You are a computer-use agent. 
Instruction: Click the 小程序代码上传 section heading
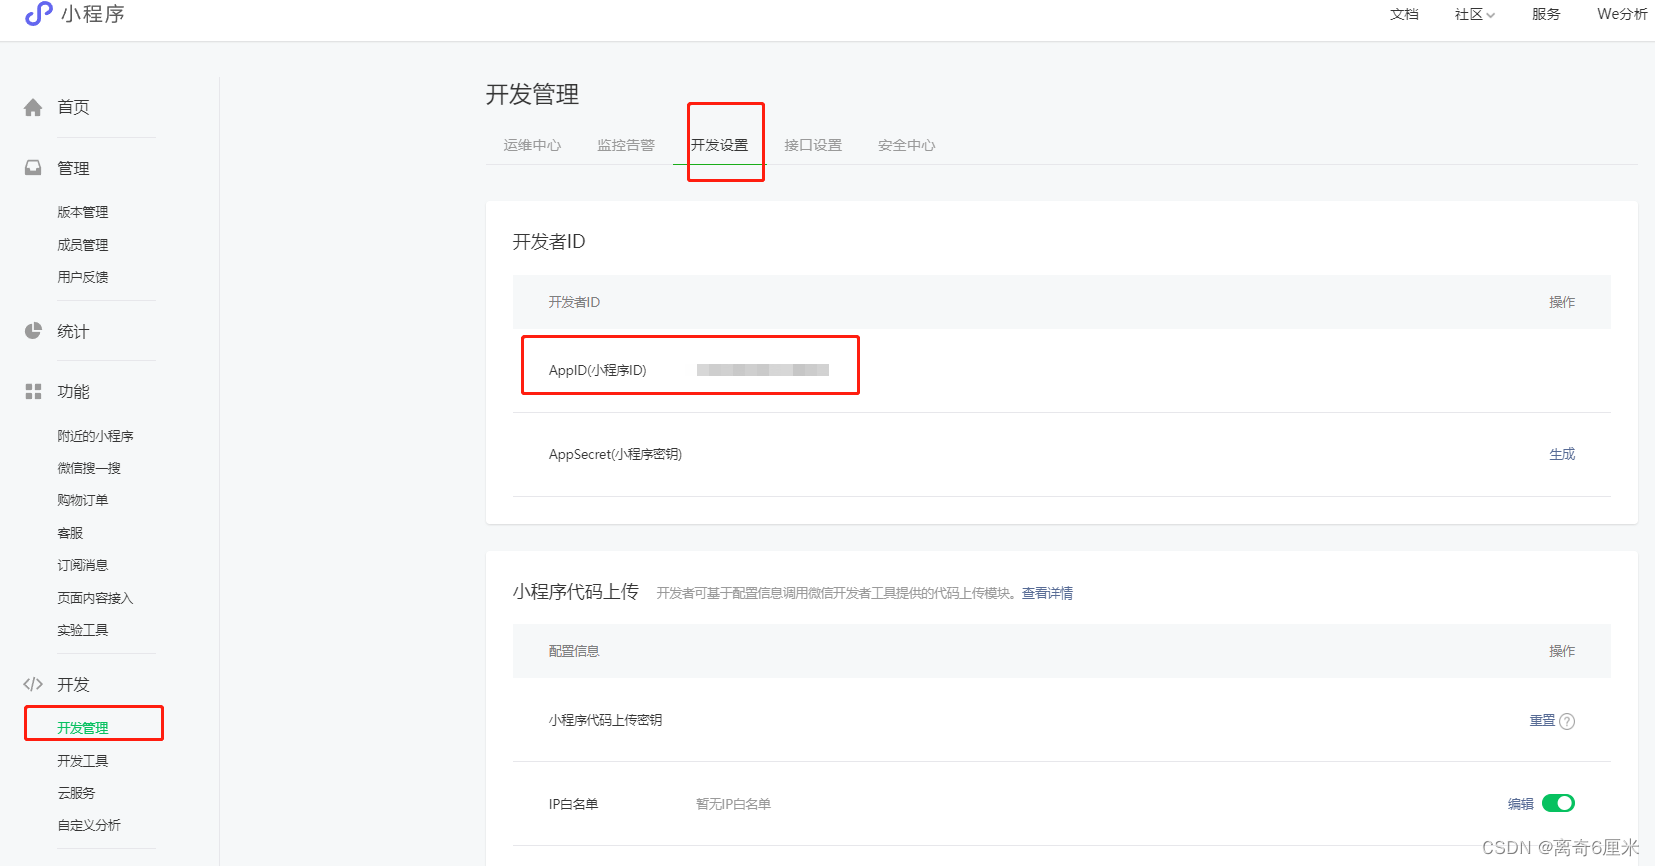click(x=576, y=592)
